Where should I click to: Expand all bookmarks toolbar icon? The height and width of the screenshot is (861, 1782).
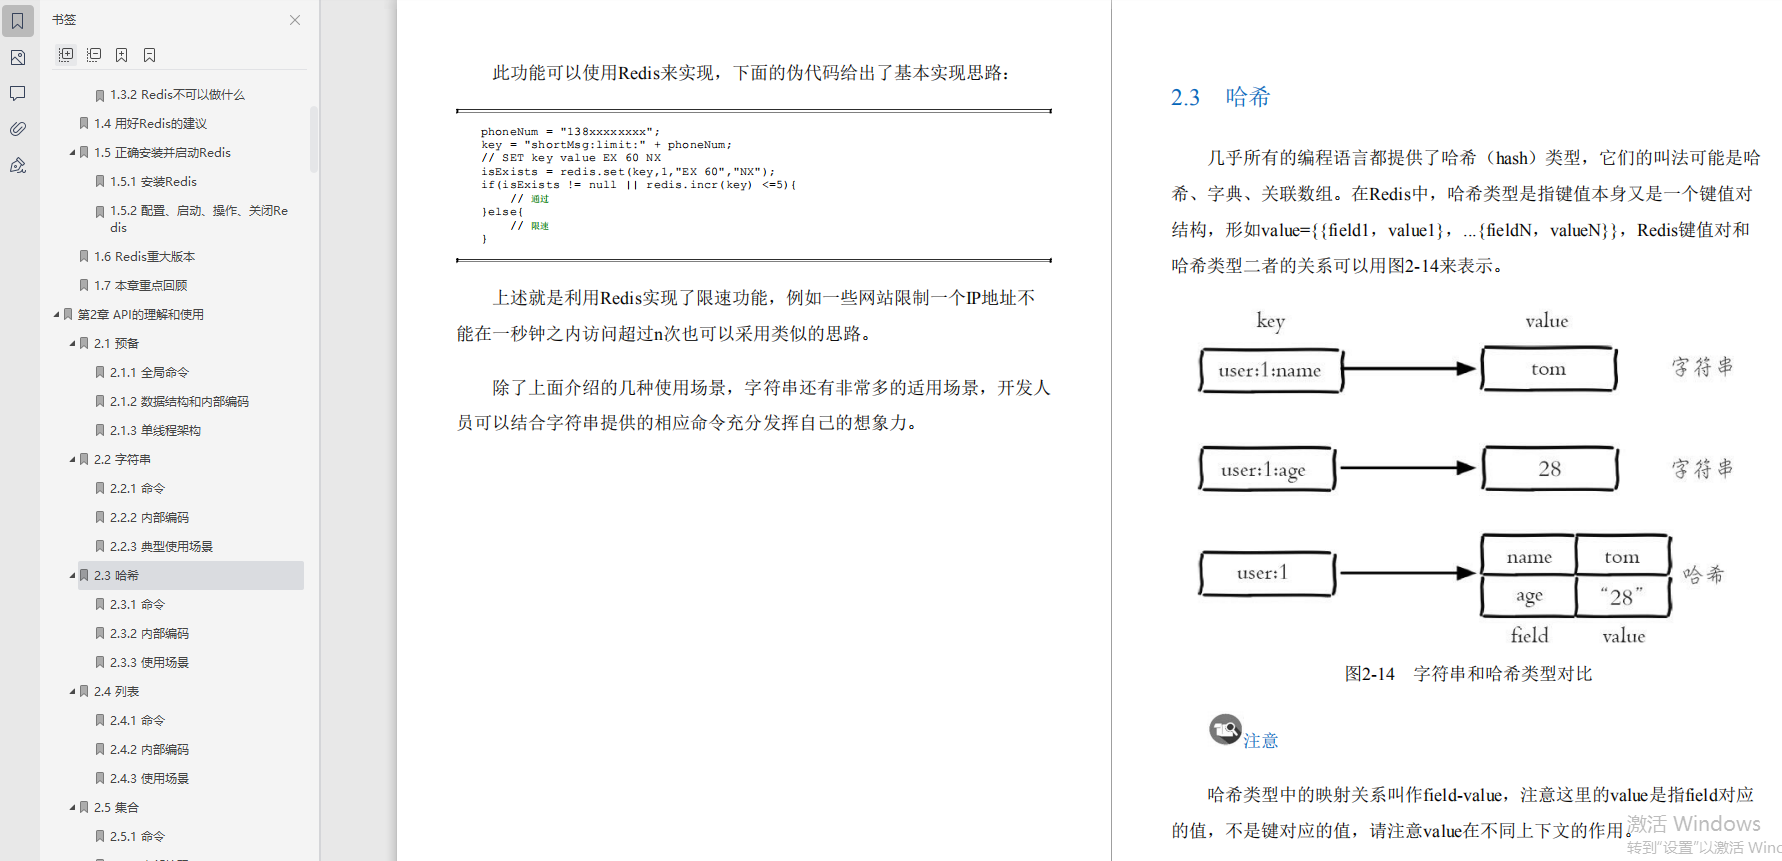pyautogui.click(x=66, y=55)
